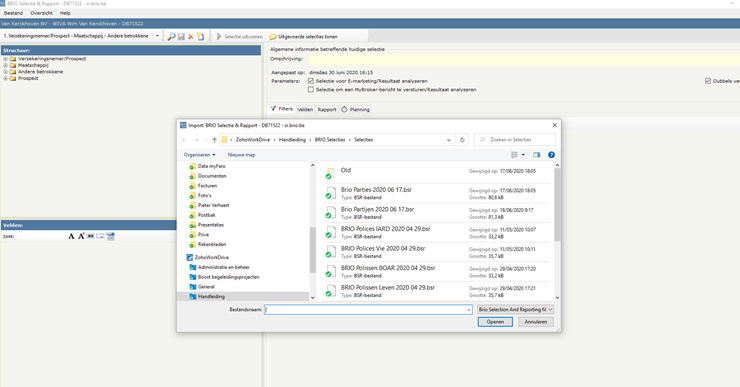Toggle the preview pane icon in dialog
This screenshot has width=740, height=387.
coord(537,155)
